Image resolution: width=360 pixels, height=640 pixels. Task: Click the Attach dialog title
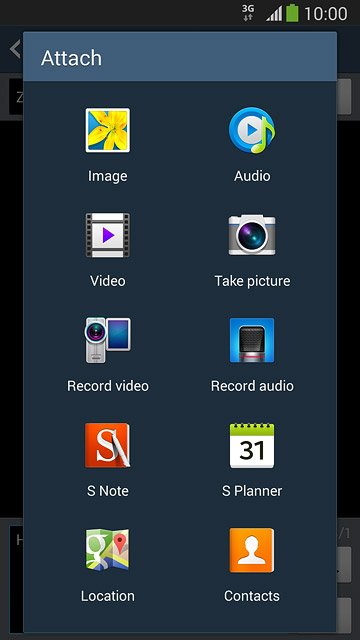click(71, 58)
